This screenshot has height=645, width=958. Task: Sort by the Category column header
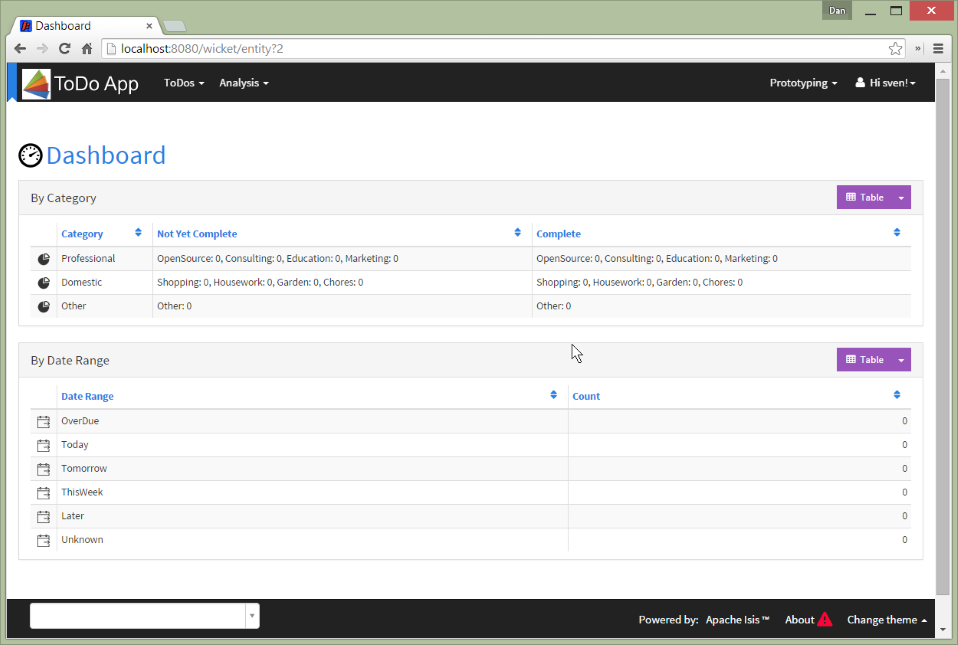(x=82, y=234)
